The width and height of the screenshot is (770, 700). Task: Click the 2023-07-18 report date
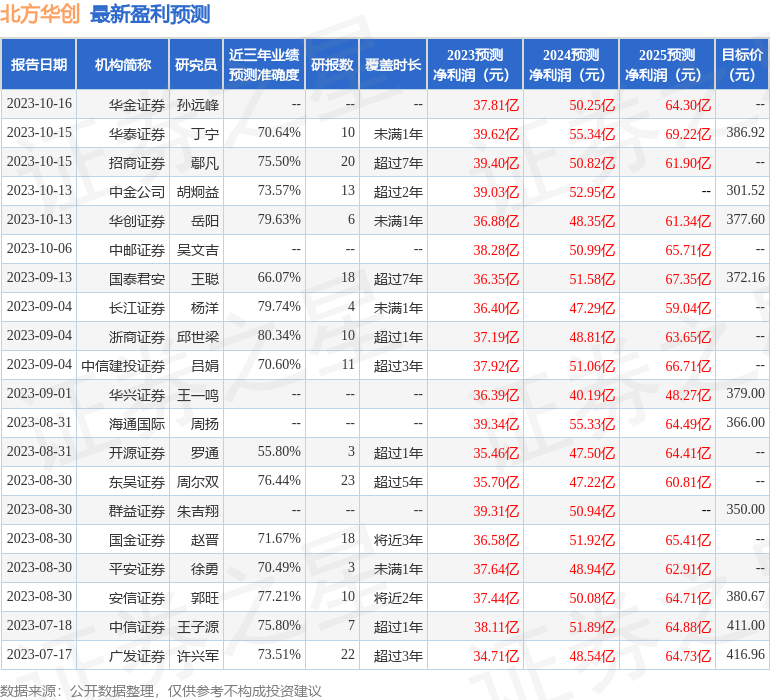39,625
